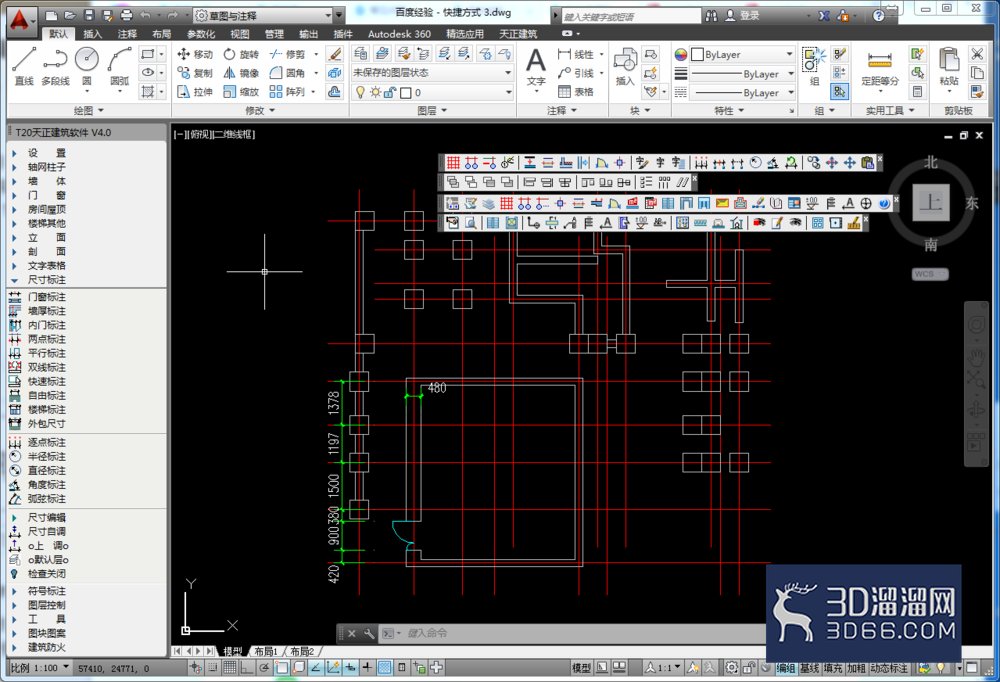Screen dimensions: 1000x682
Task: Switch to the 注释 ribbon tab
Action: click(x=127, y=34)
